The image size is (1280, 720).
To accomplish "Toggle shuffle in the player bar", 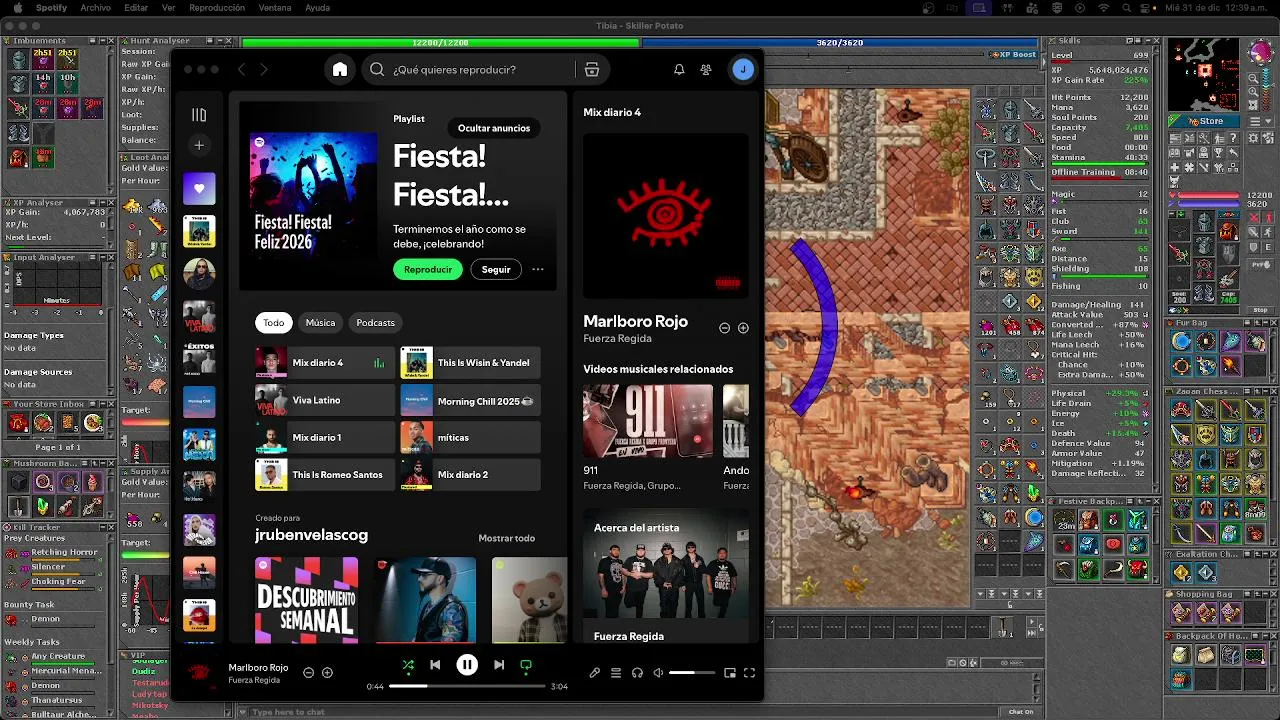I will point(408,665).
